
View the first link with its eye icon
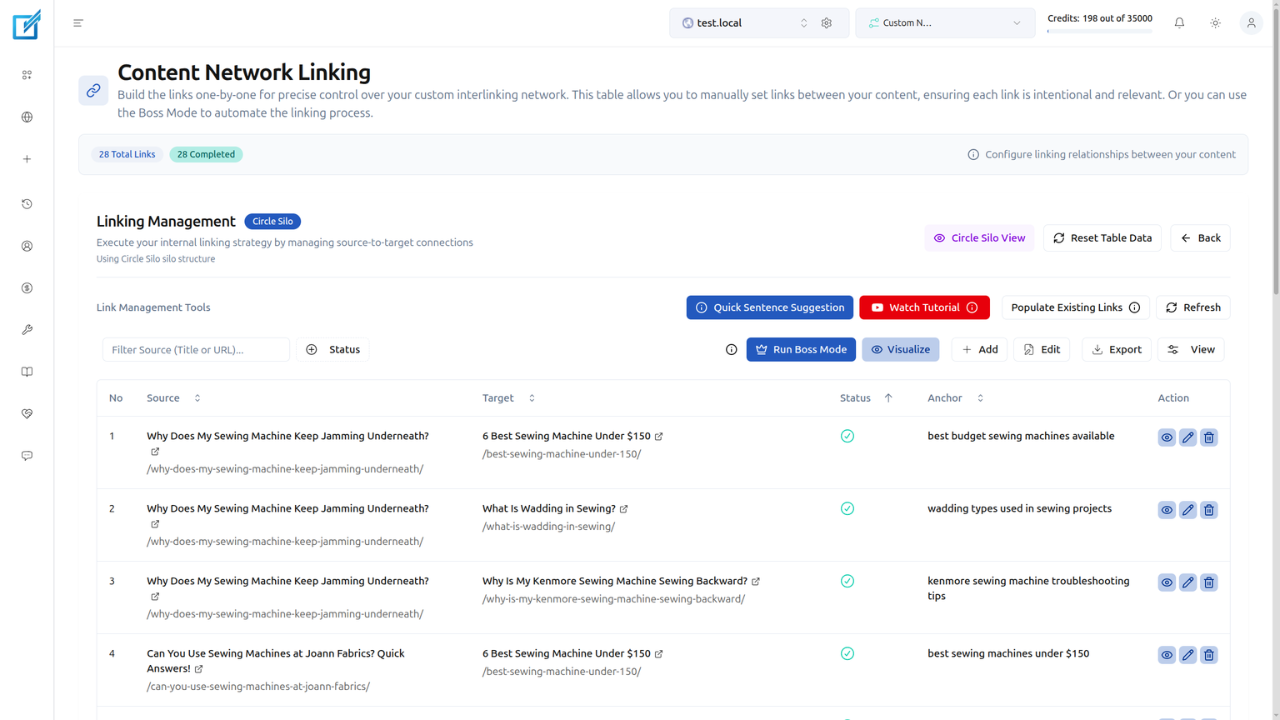pos(1166,437)
